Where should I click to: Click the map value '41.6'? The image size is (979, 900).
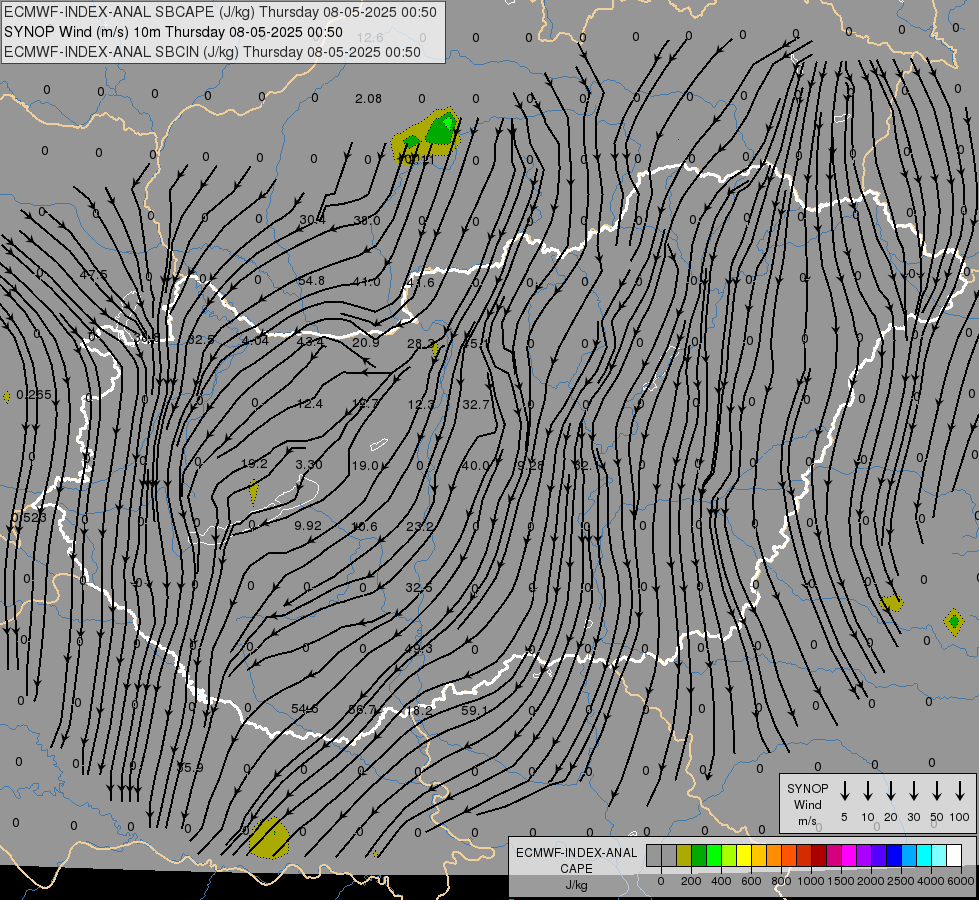point(420,283)
